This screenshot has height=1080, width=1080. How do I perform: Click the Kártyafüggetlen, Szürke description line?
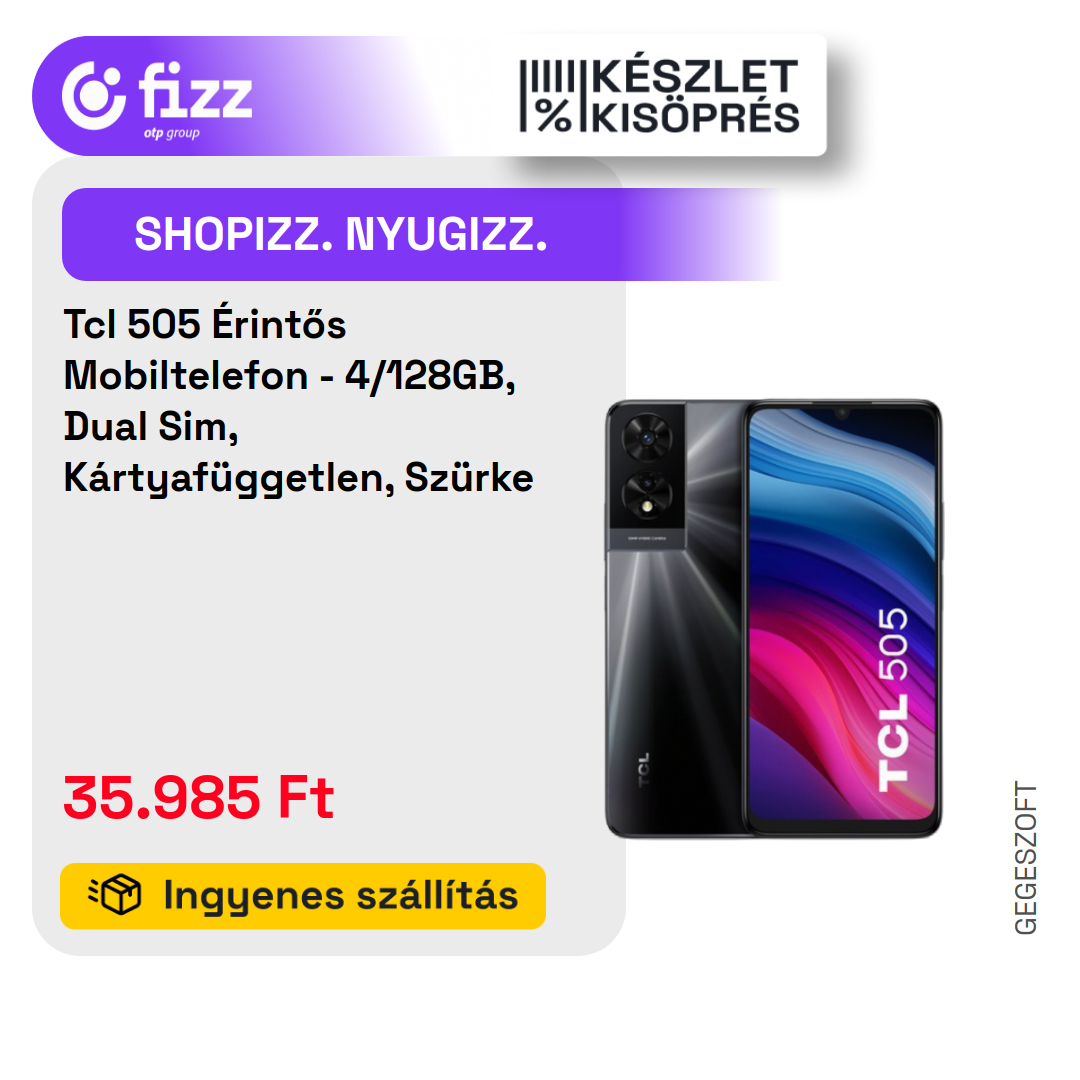tap(298, 477)
